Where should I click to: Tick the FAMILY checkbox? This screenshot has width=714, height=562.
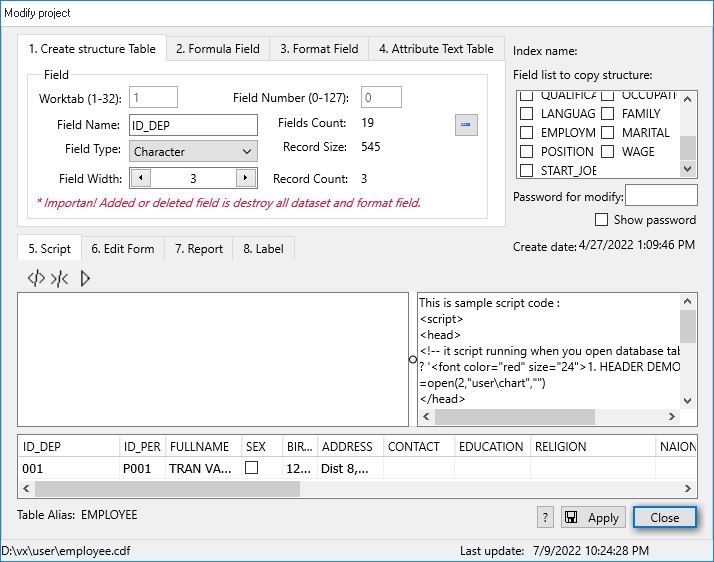[x=607, y=113]
